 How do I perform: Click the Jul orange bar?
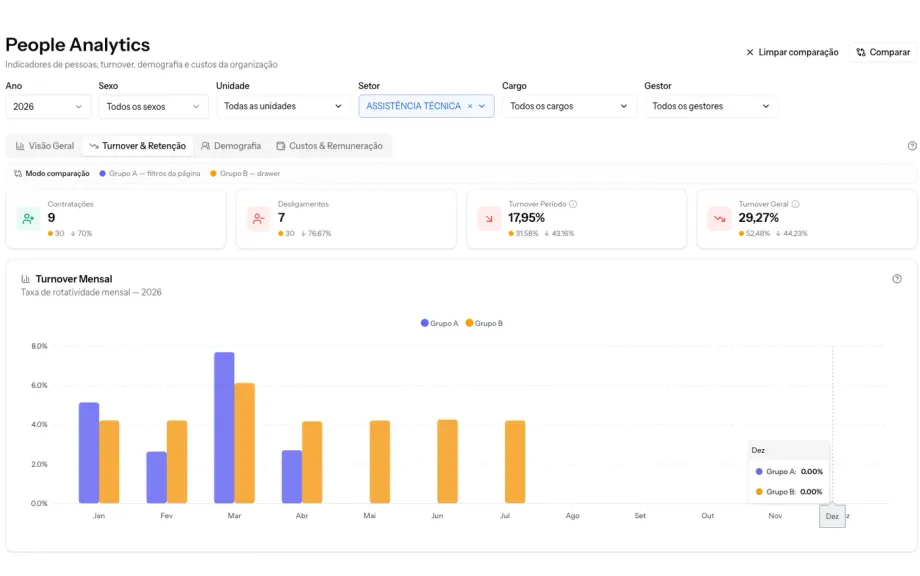coord(515,462)
